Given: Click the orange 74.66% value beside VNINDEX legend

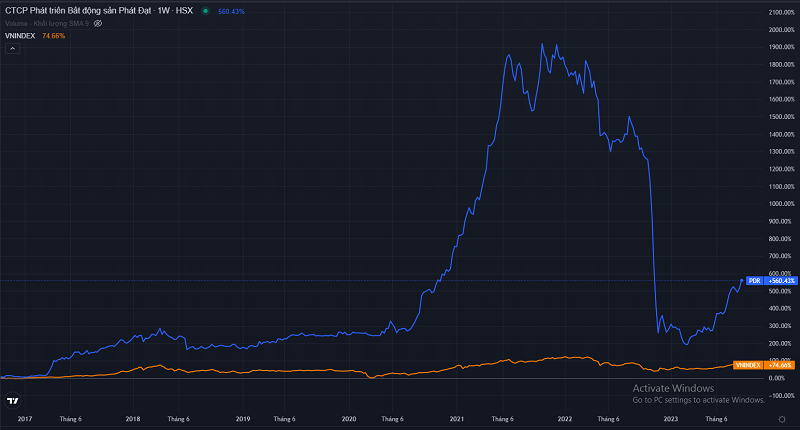Looking at the screenshot, I should pyautogui.click(x=54, y=35).
